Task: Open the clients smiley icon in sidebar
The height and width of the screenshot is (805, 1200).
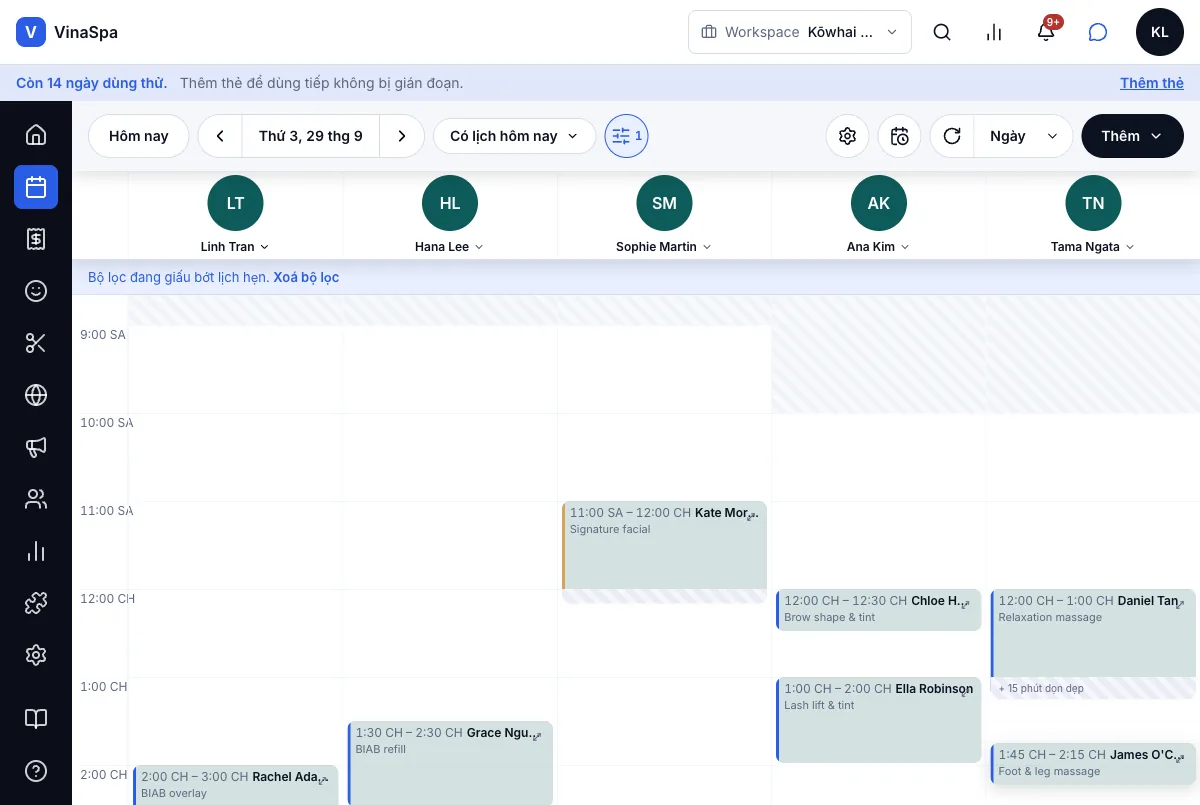Action: click(x=36, y=291)
